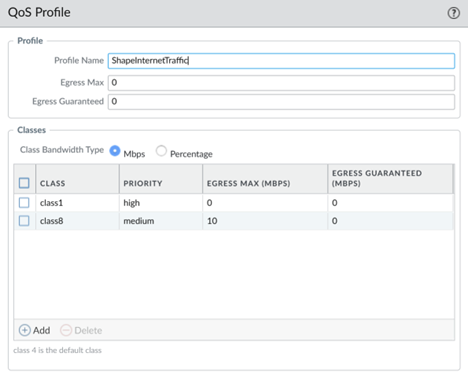The width and height of the screenshot is (468, 375).
Task: Sort by the CLASS column header
Action: [77, 179]
